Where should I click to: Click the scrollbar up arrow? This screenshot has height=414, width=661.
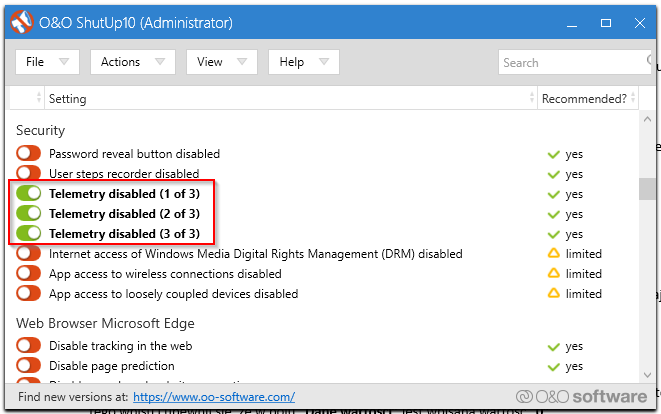(x=647, y=119)
